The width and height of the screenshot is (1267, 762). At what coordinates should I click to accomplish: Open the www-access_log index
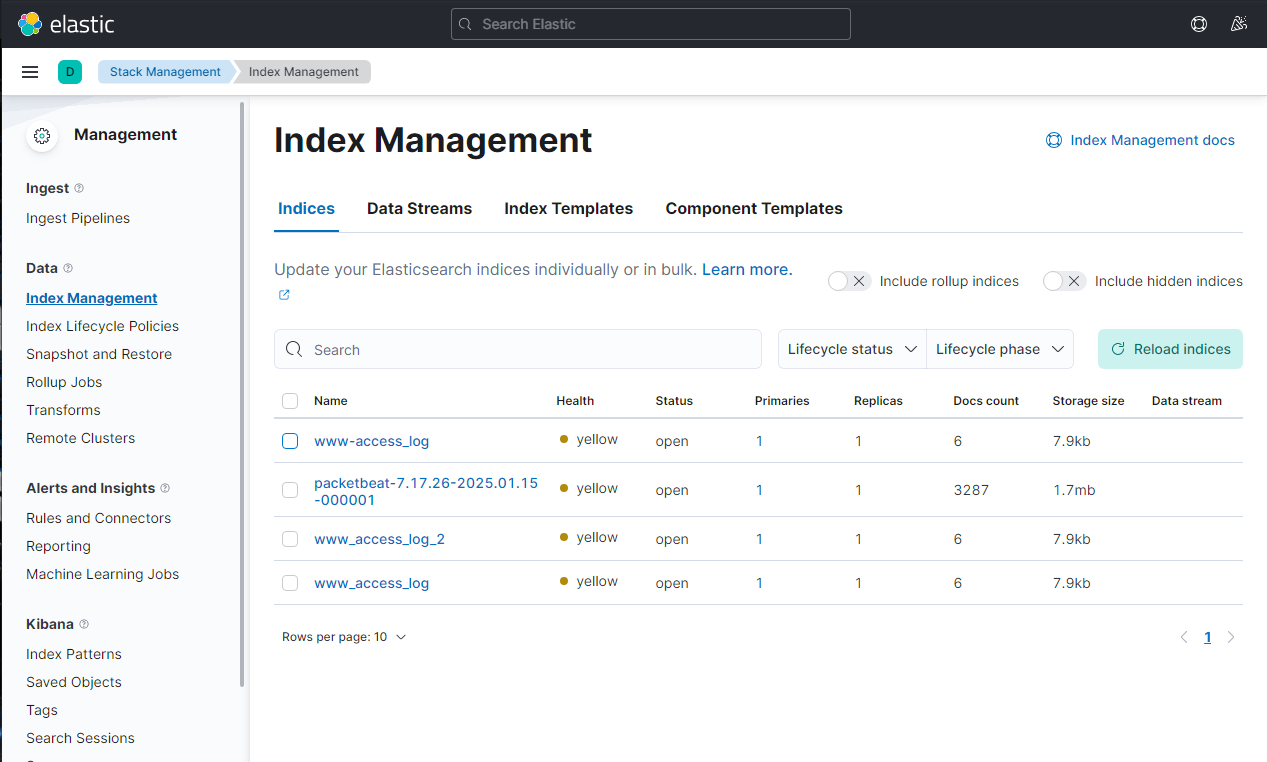[371, 441]
